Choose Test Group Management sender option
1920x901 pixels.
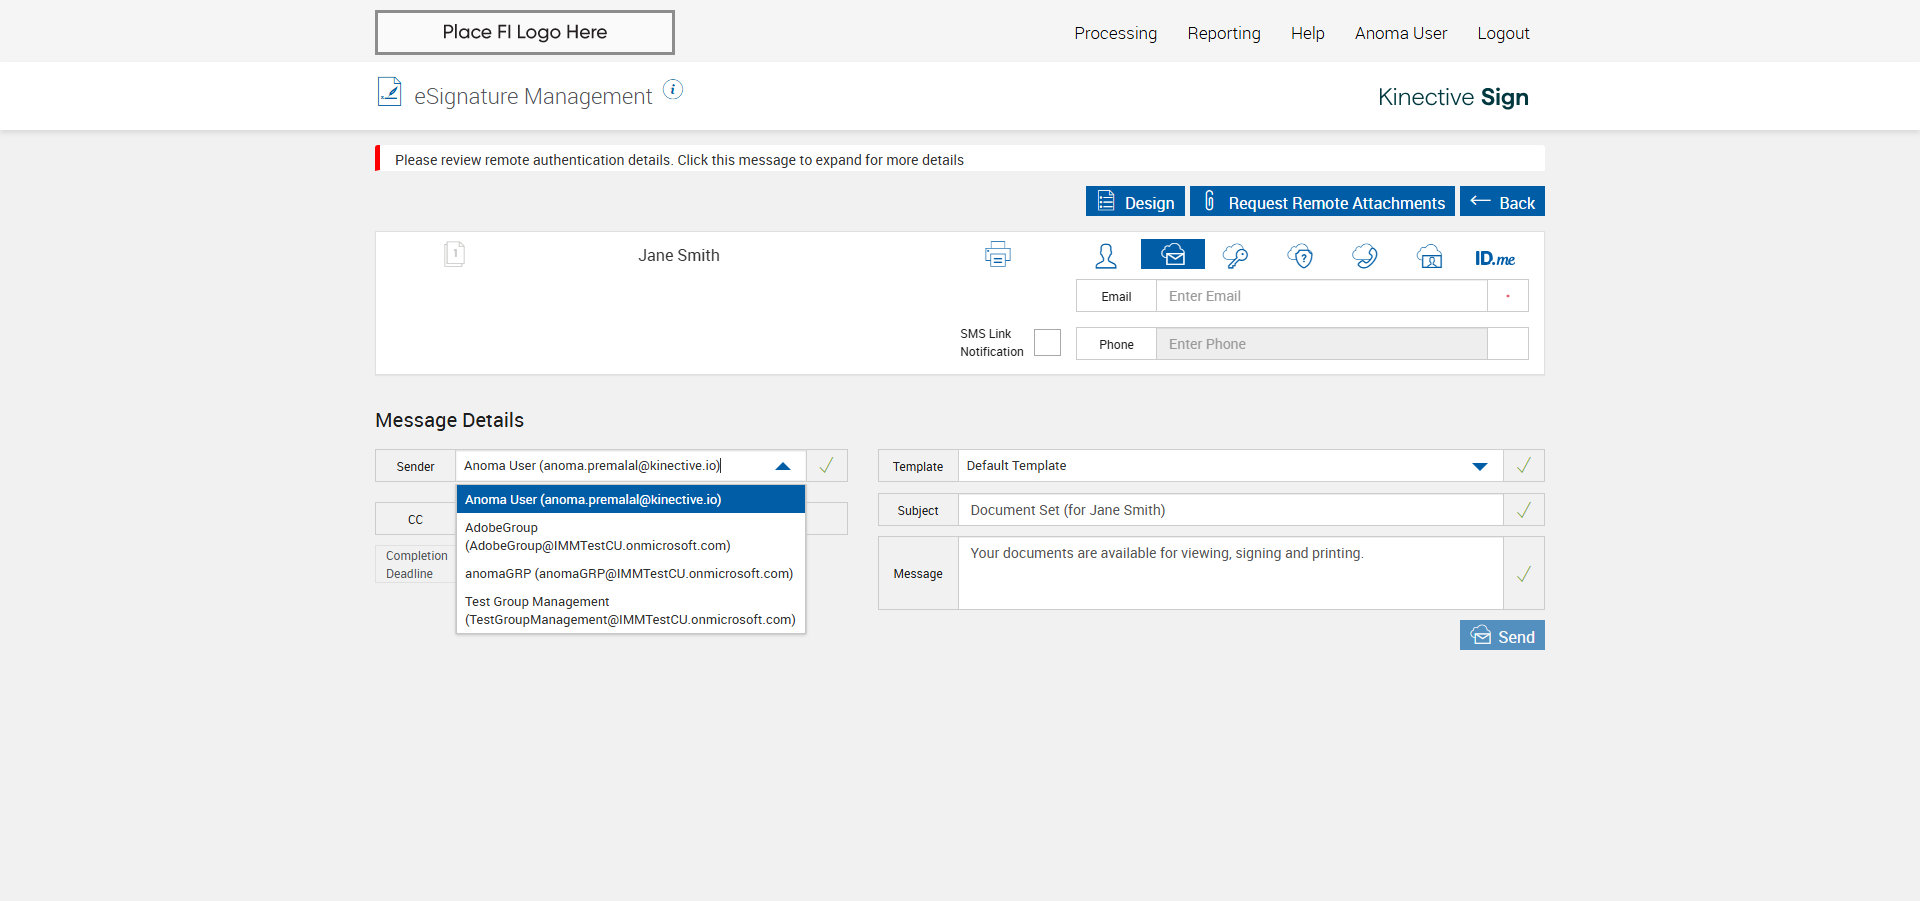coord(630,610)
